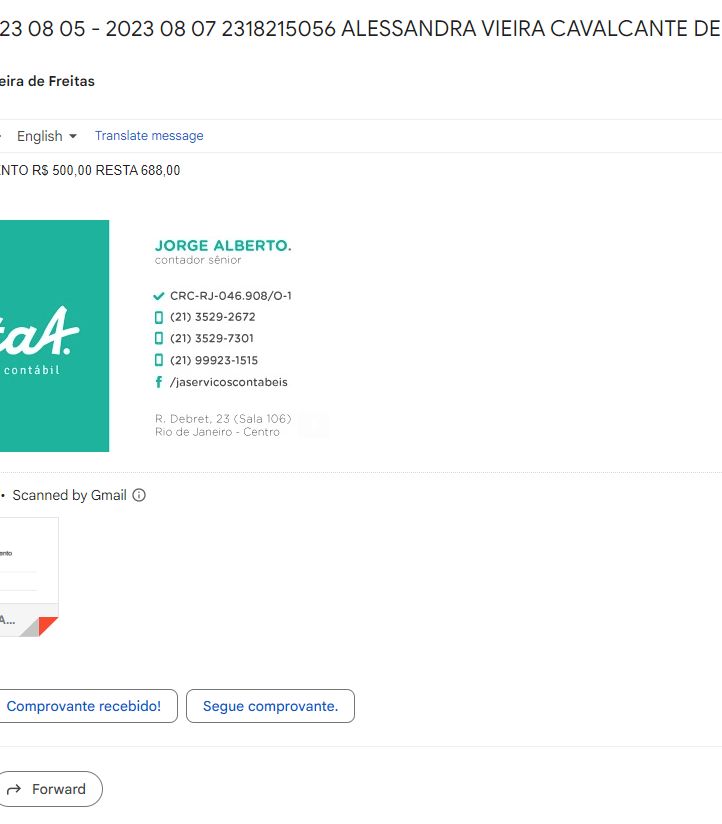Screen dimensions: 722x824
Task: Open the attached PDF thumbnail
Action: (29, 576)
